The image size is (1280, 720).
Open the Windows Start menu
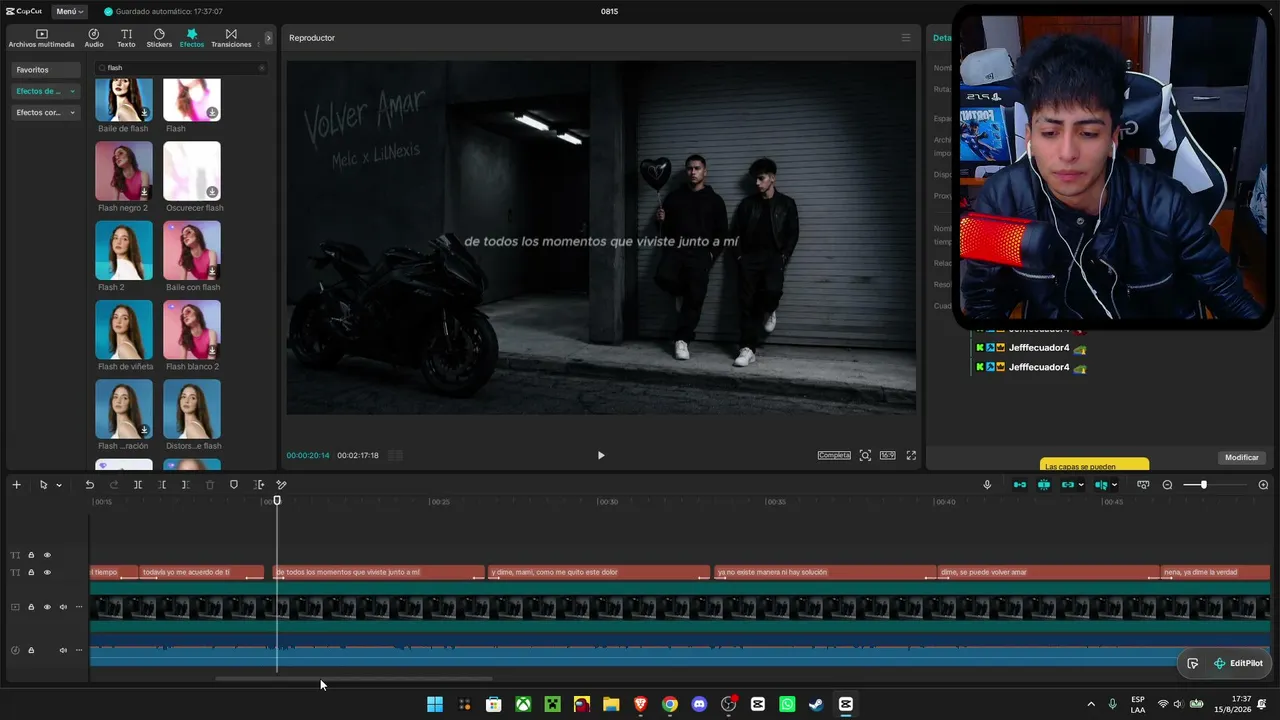point(435,704)
